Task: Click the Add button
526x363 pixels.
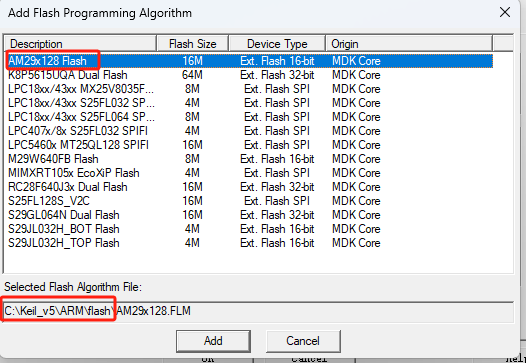Action: click(x=213, y=341)
